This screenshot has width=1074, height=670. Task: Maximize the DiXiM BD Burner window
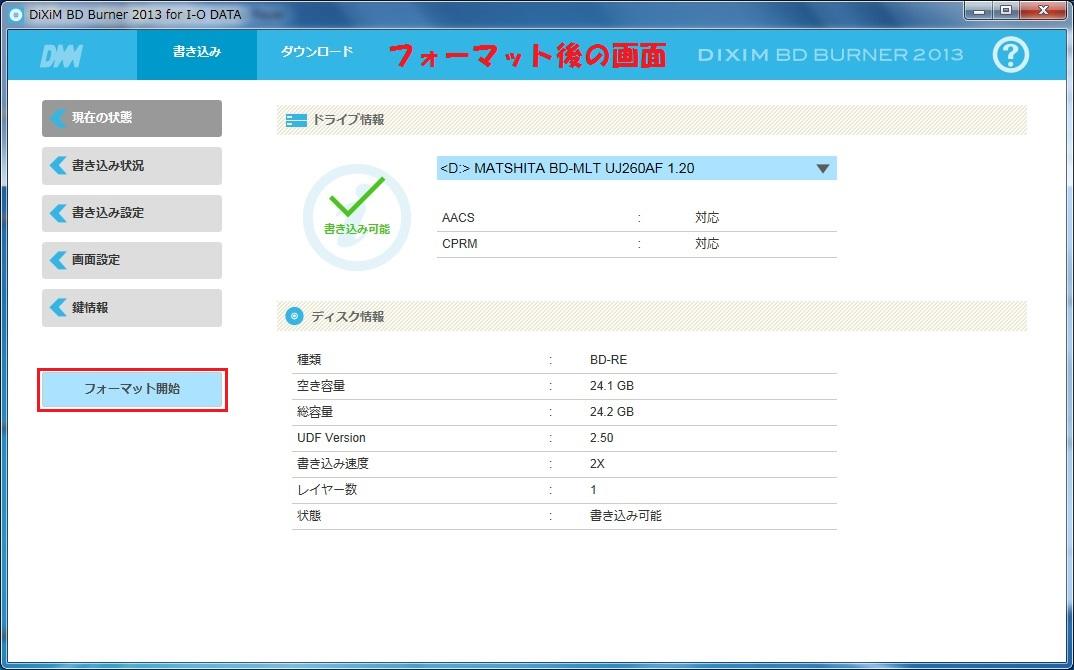1006,10
